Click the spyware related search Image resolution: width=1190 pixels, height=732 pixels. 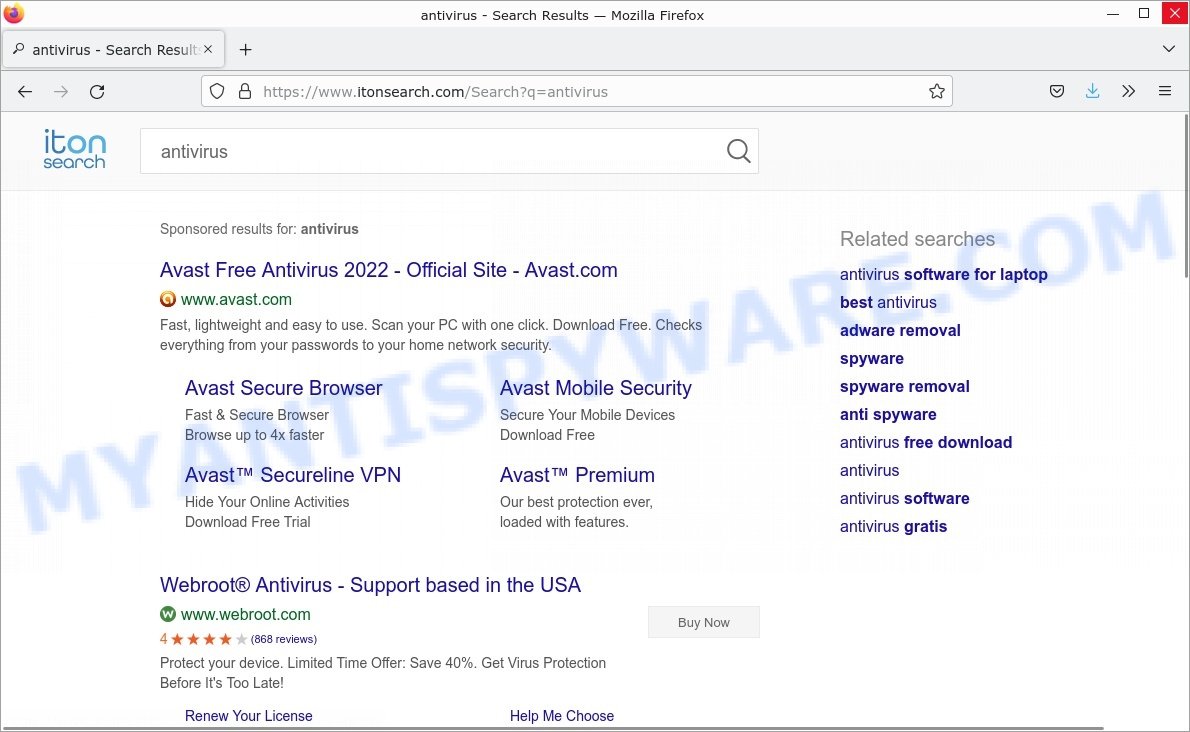coord(871,359)
